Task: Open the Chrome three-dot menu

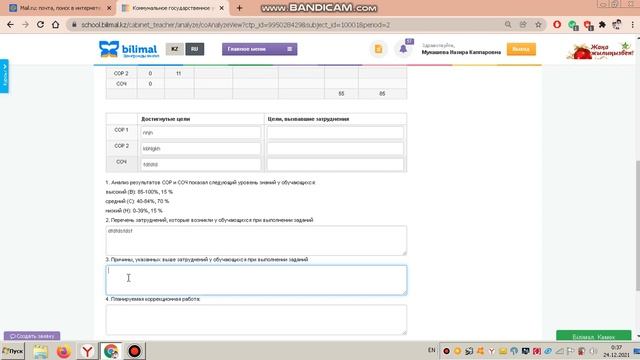Action: (x=633, y=25)
